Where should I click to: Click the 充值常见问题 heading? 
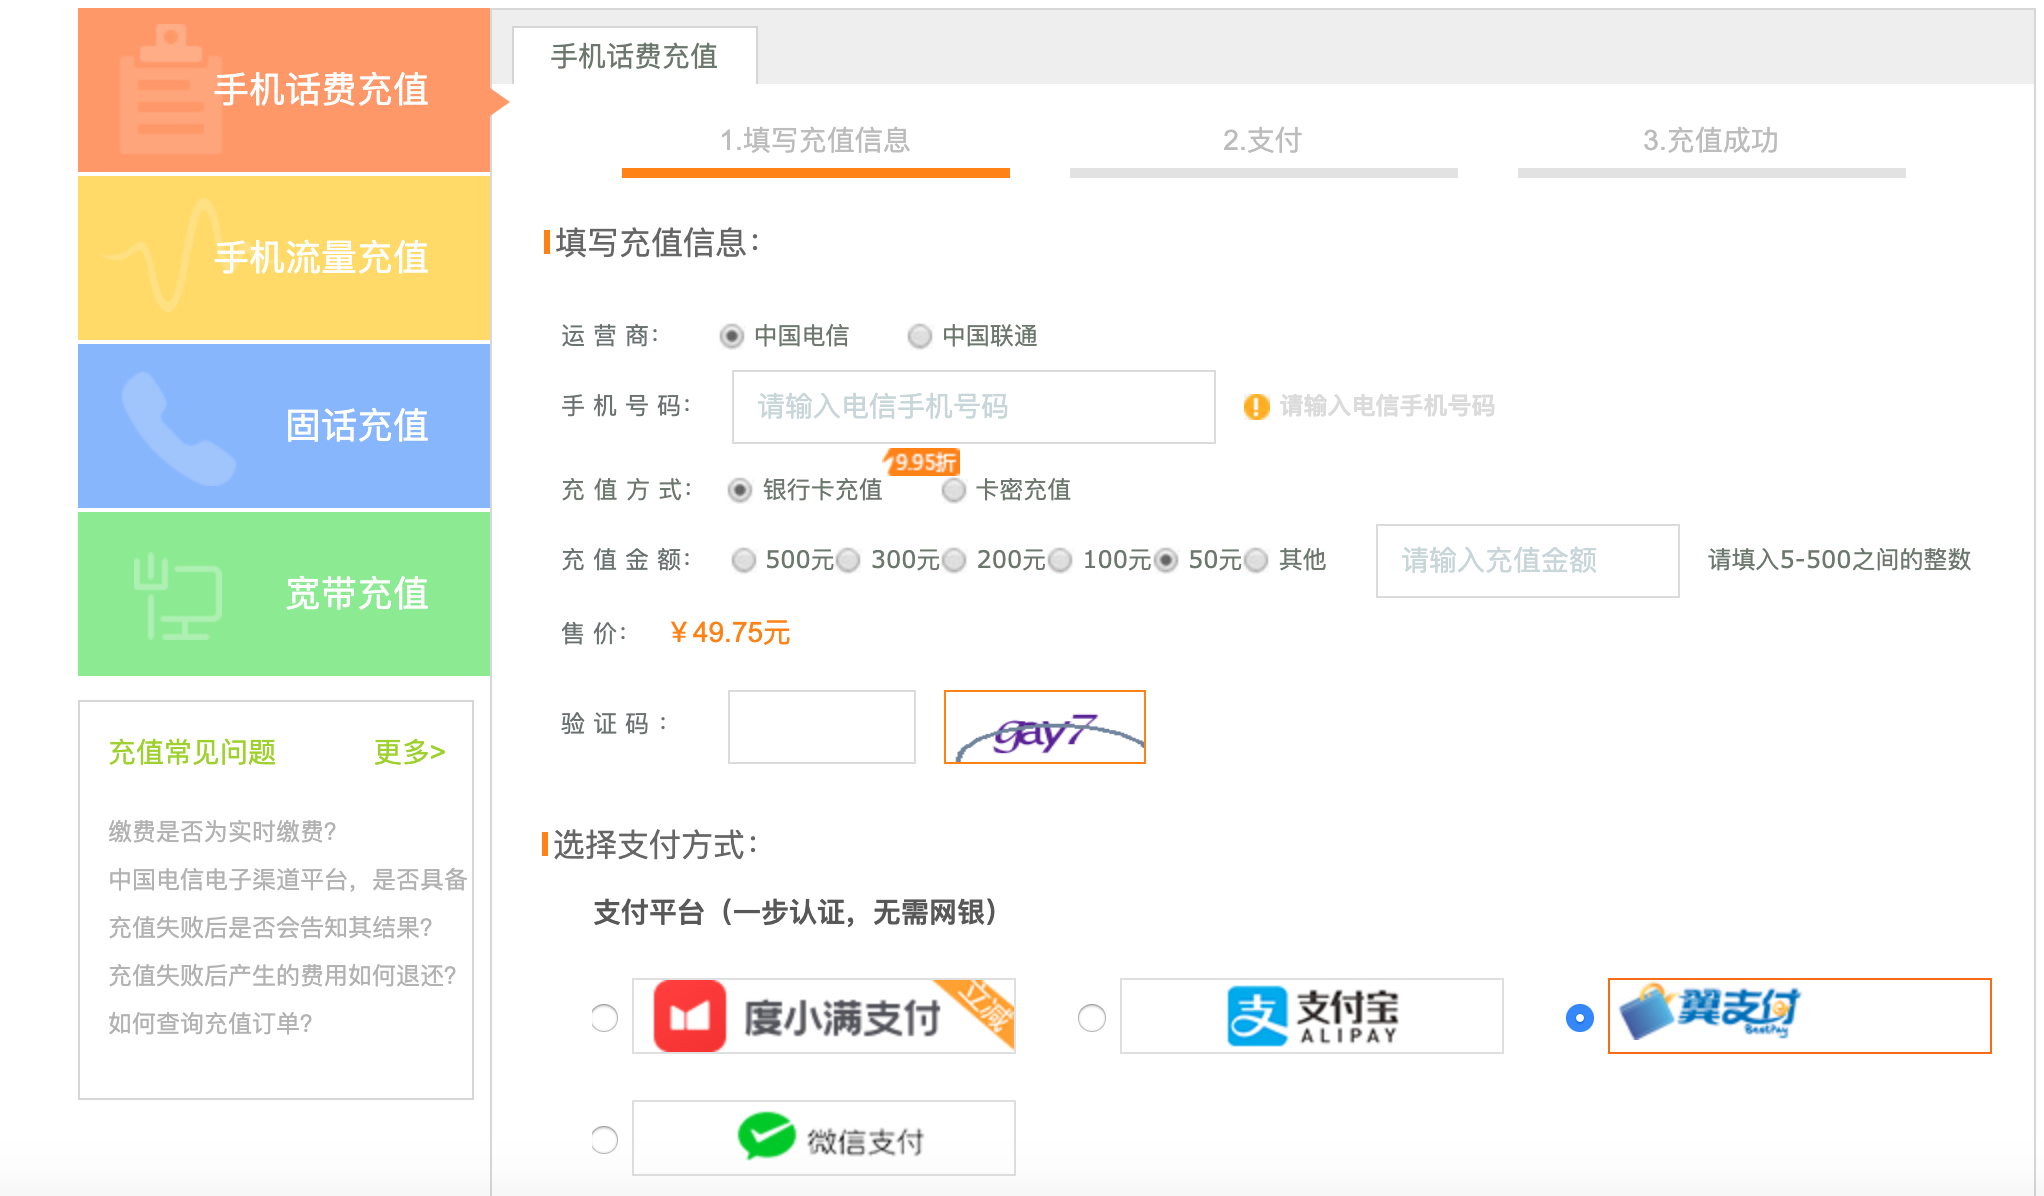pos(192,752)
